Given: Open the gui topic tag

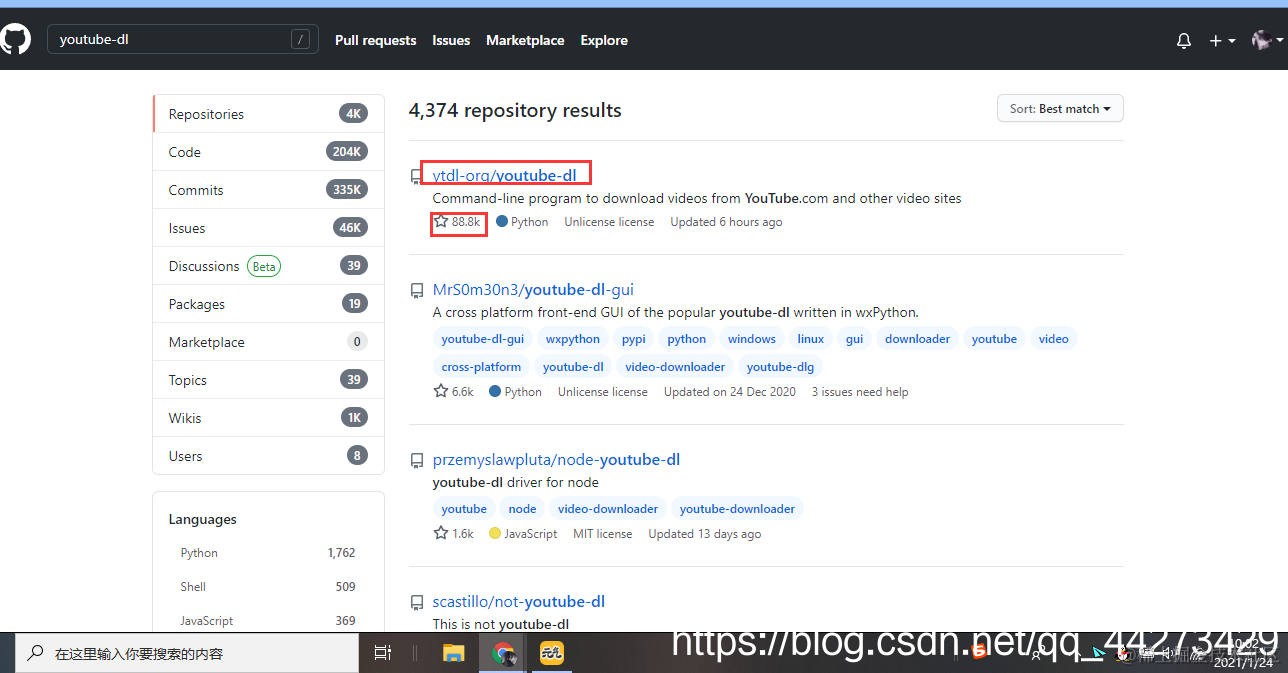Looking at the screenshot, I should point(855,339).
